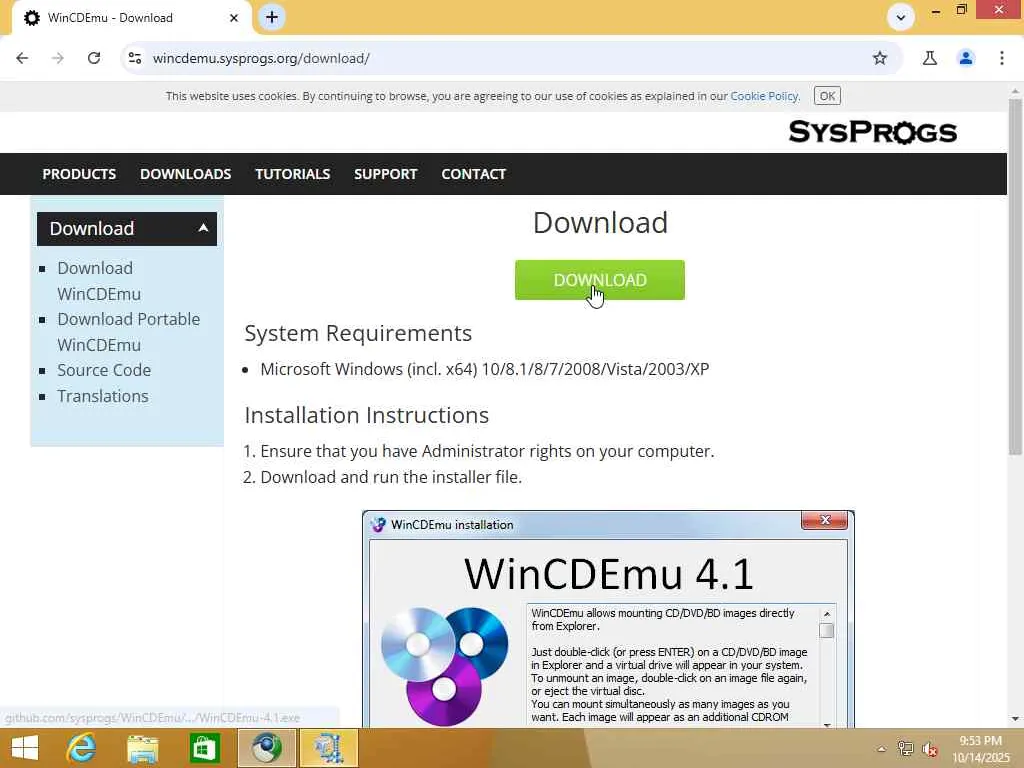Screen dimensions: 1024x768
Task: Open the Download Portable WinCDEmu link
Action: pos(128,332)
